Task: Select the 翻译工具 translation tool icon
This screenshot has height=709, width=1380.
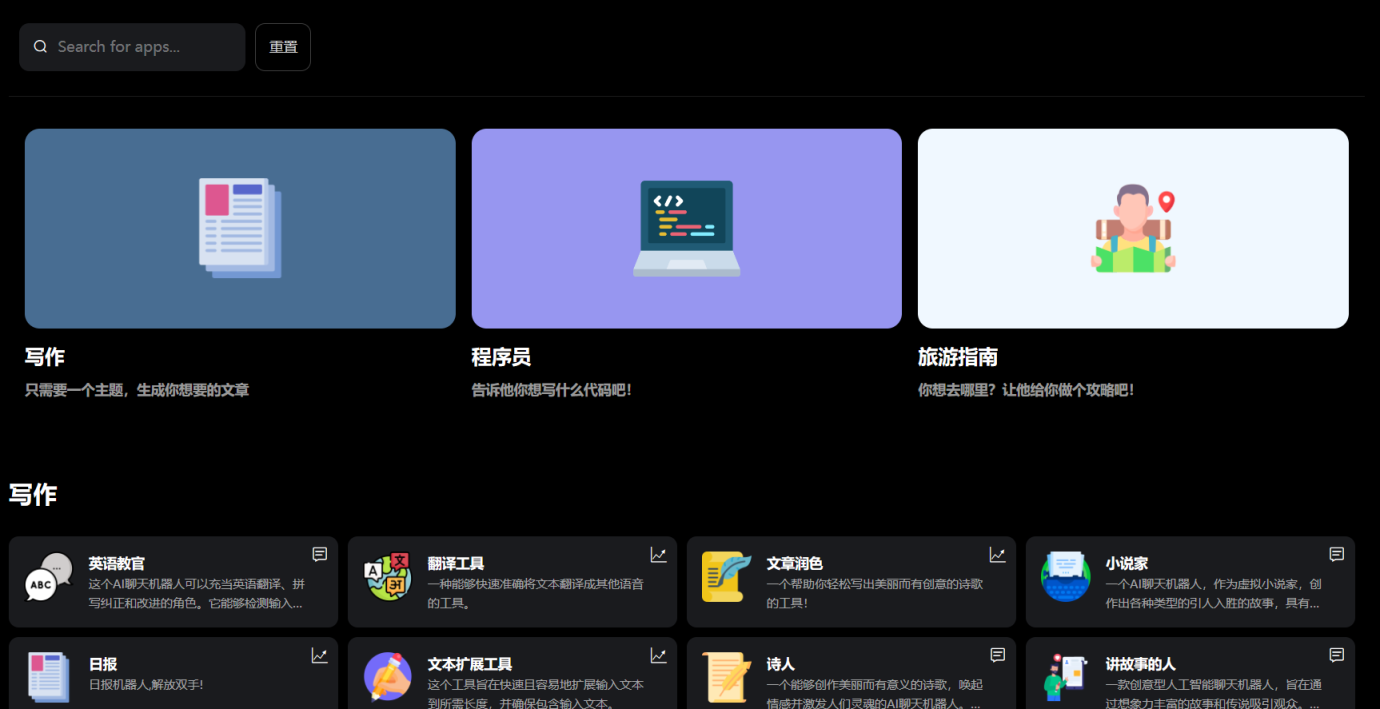Action: click(x=387, y=578)
